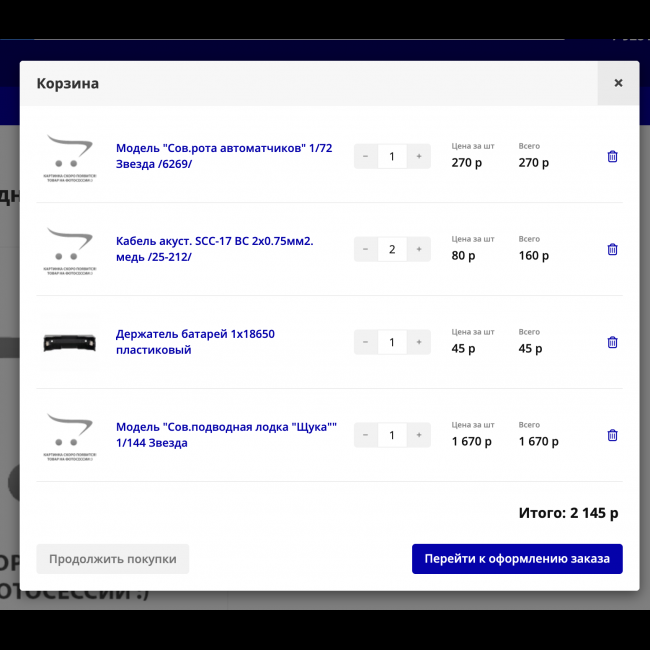This screenshot has width=650, height=650.
Task: Decrease quantity of Сов.рота автоматчиков model
Action: pyautogui.click(x=365, y=156)
